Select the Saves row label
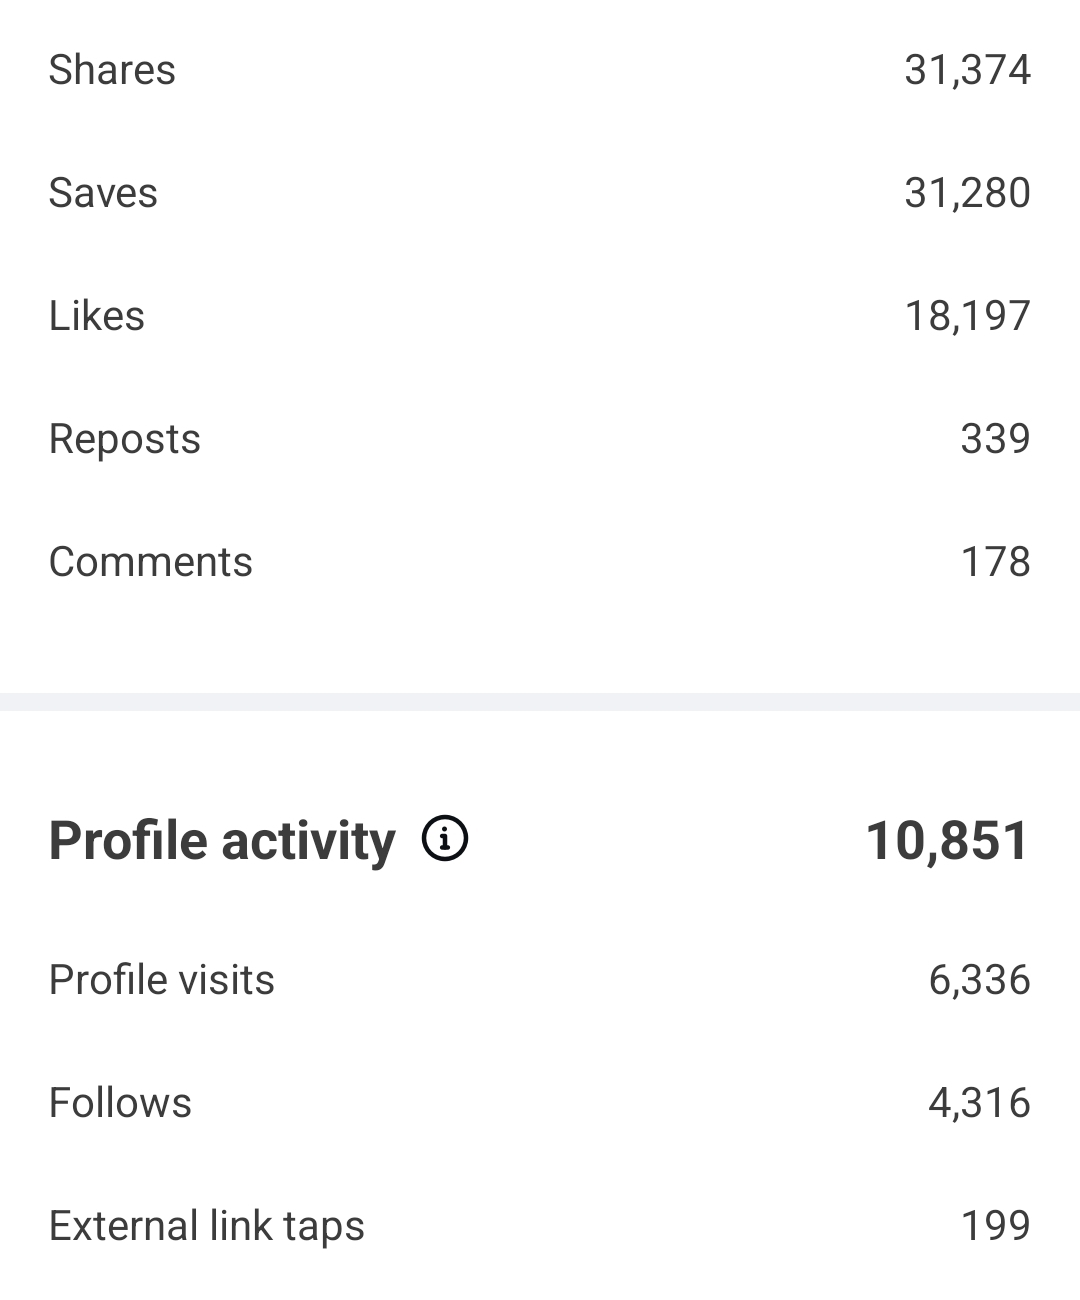This screenshot has width=1080, height=1300. click(x=103, y=193)
